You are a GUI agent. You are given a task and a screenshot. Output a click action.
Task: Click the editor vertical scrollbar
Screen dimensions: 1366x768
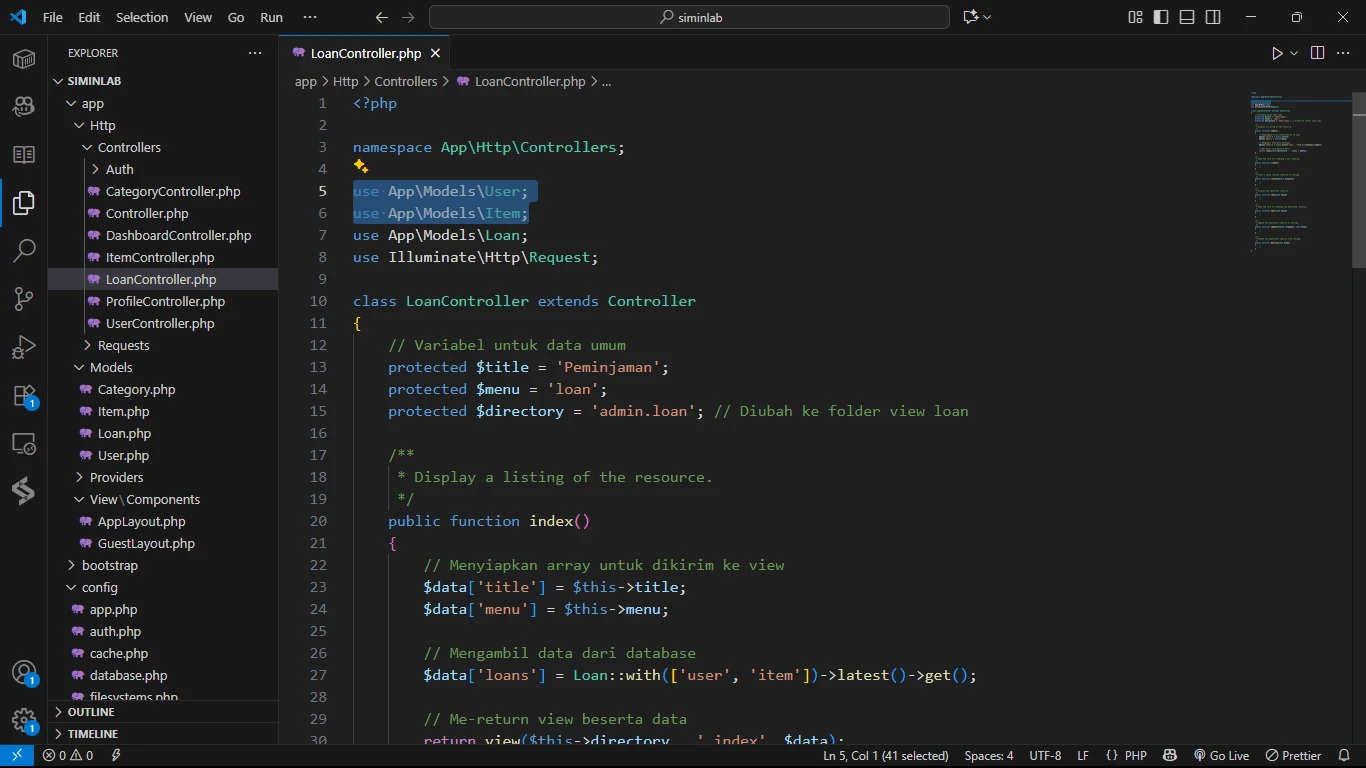tap(1359, 180)
